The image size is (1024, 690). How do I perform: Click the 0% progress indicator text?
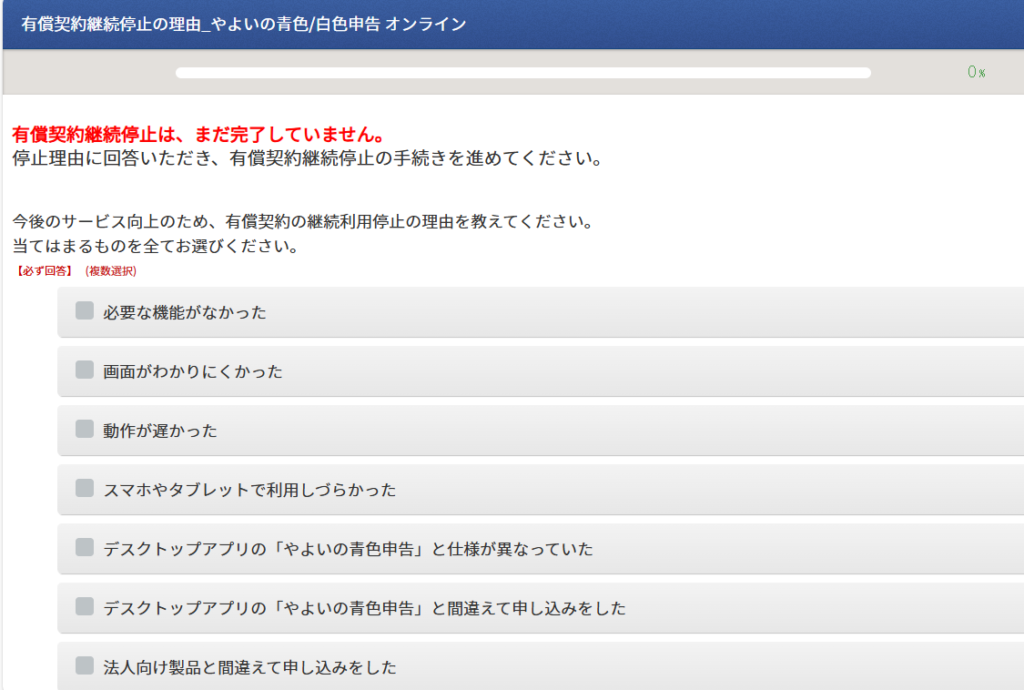click(x=976, y=73)
